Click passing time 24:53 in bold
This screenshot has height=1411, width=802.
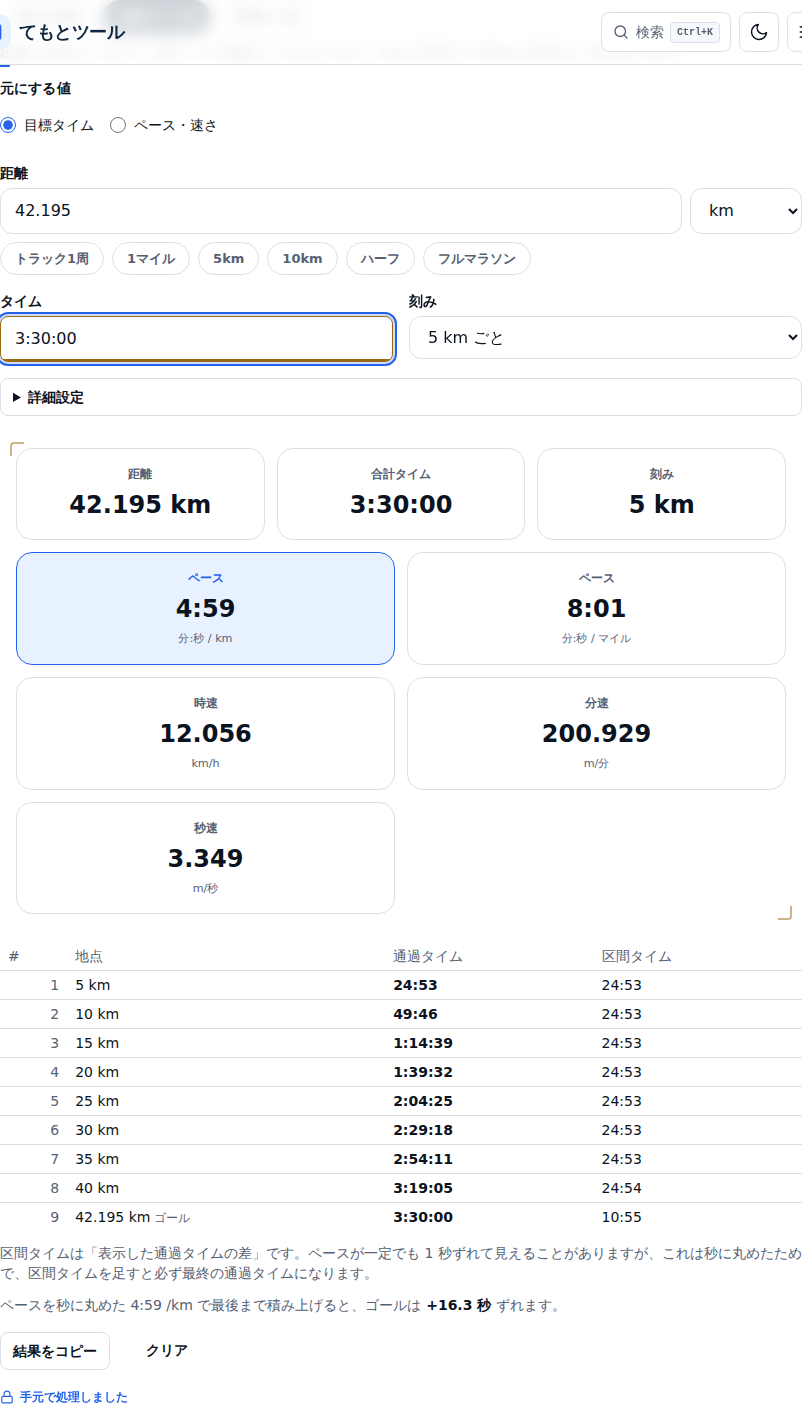415,985
